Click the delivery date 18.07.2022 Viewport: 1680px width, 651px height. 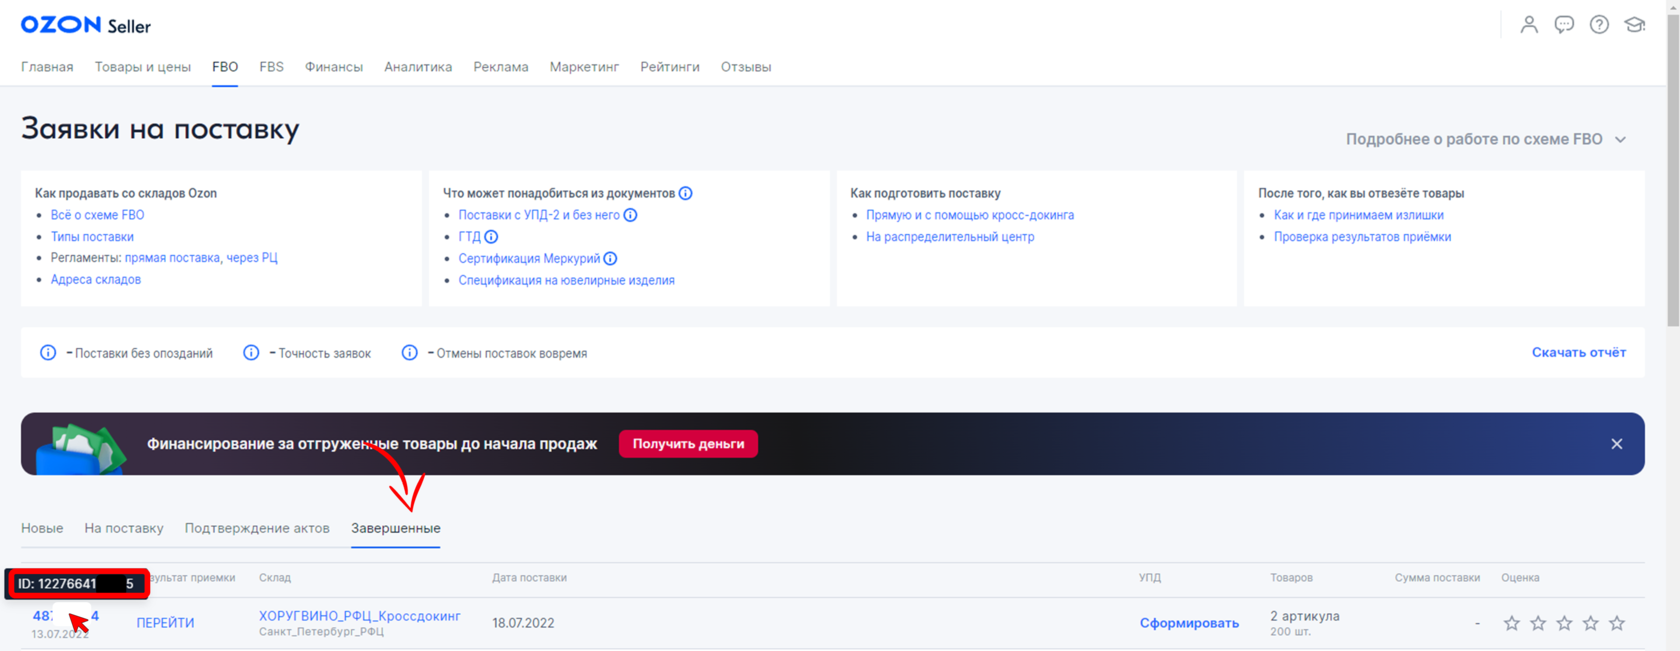pos(523,623)
